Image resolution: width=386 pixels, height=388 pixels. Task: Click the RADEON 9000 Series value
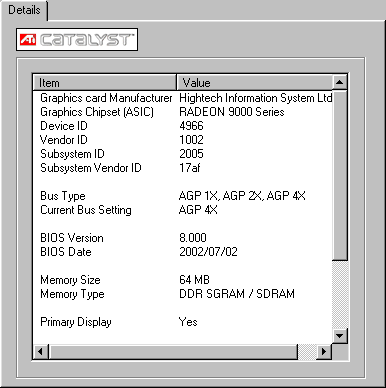(232, 112)
